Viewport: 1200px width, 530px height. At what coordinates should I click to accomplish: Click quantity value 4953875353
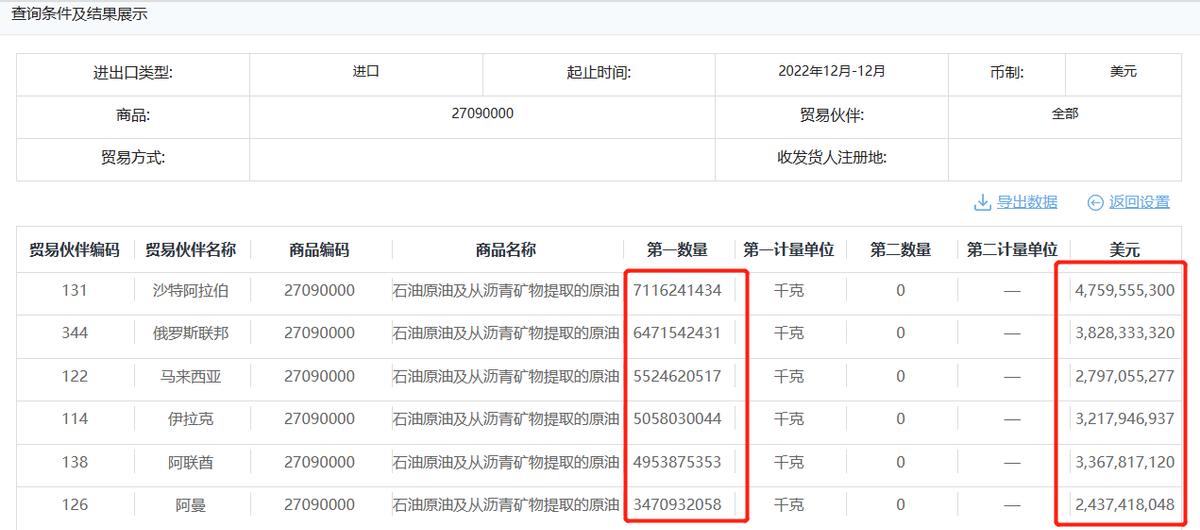(x=677, y=462)
